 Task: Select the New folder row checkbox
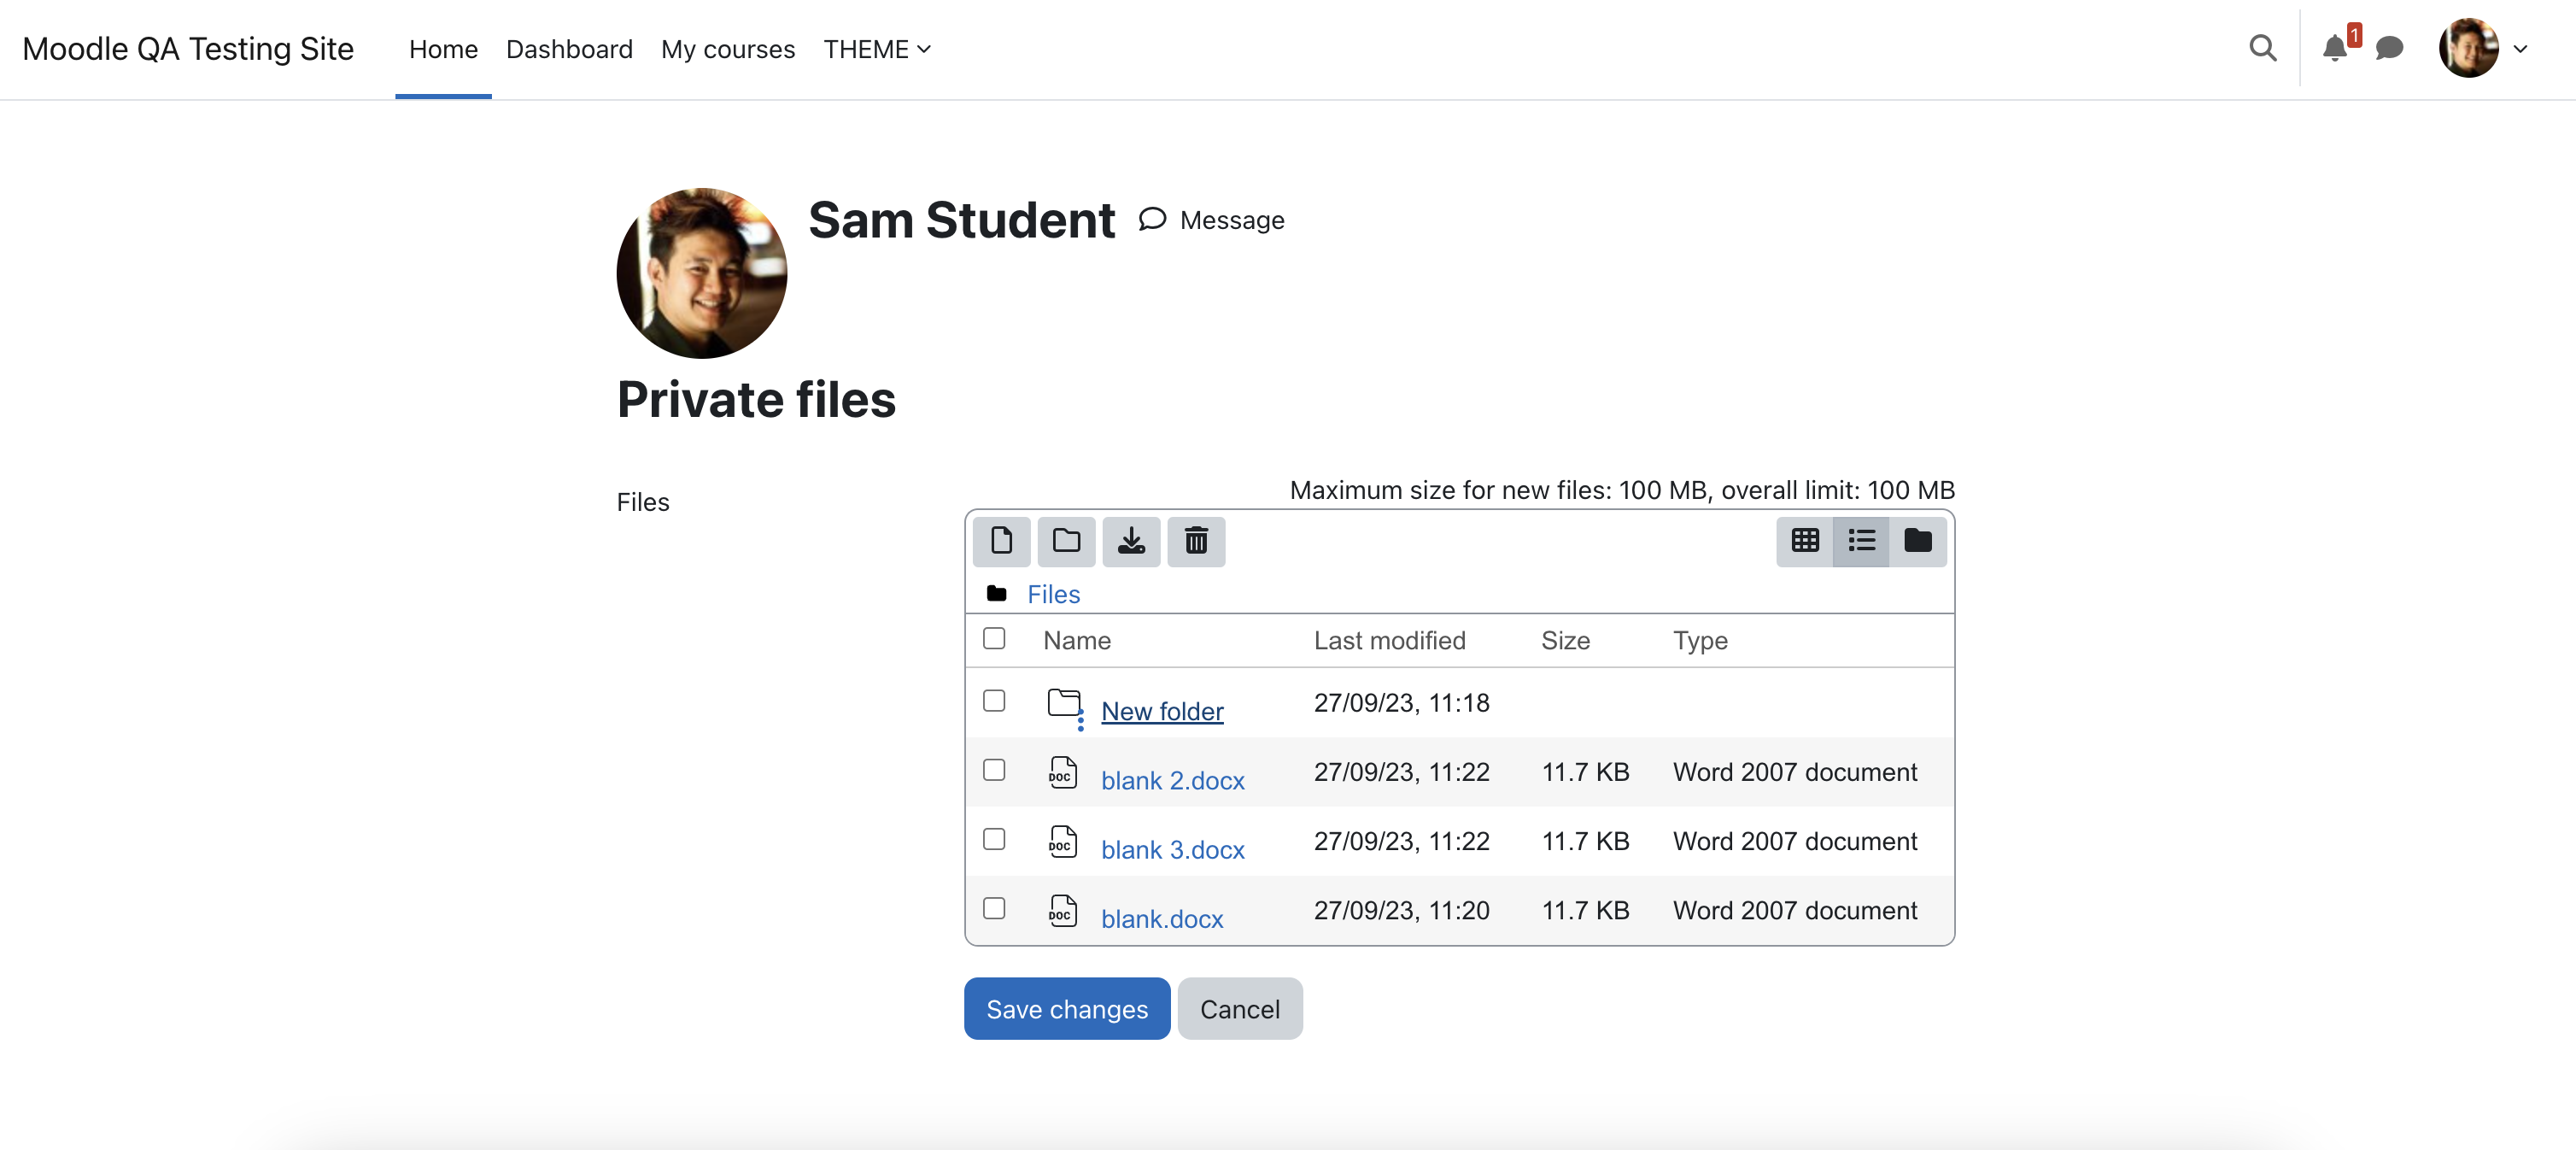click(x=994, y=700)
